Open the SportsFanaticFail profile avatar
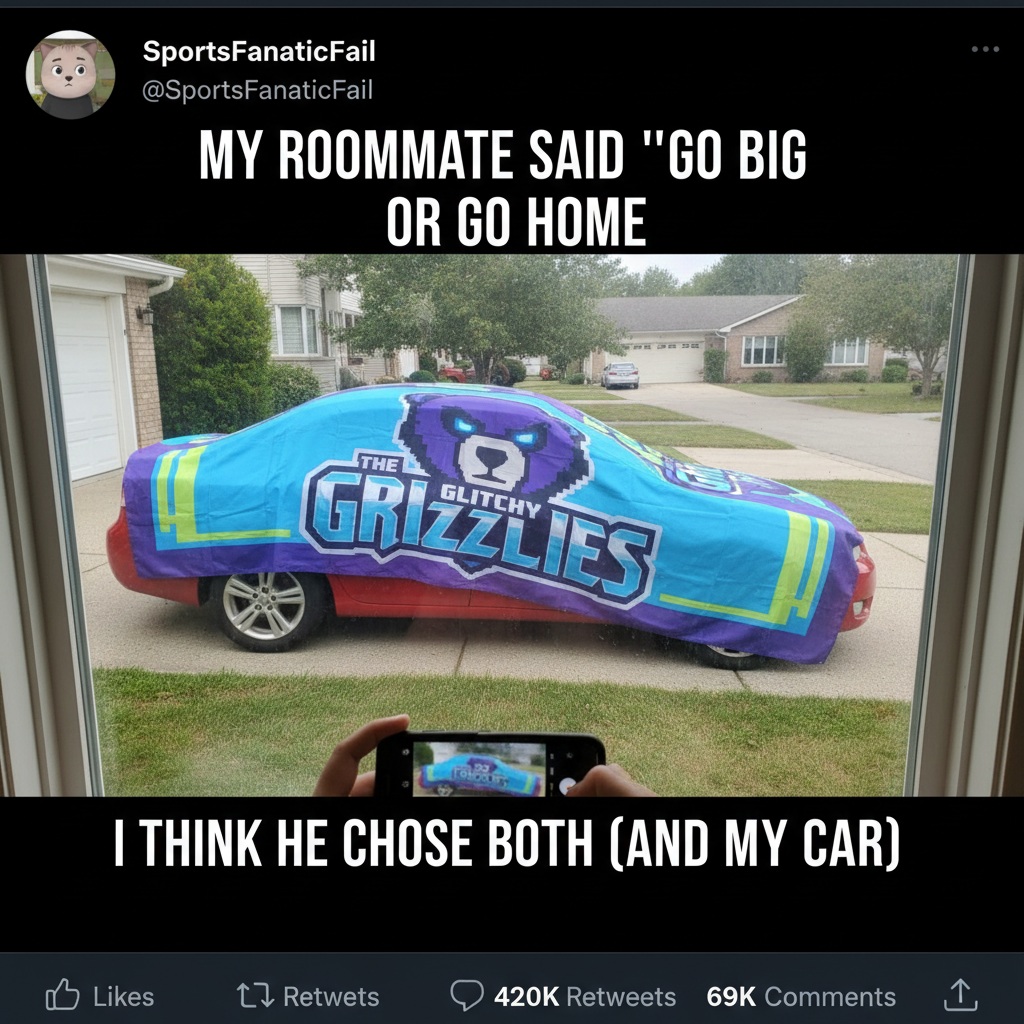 71,74
